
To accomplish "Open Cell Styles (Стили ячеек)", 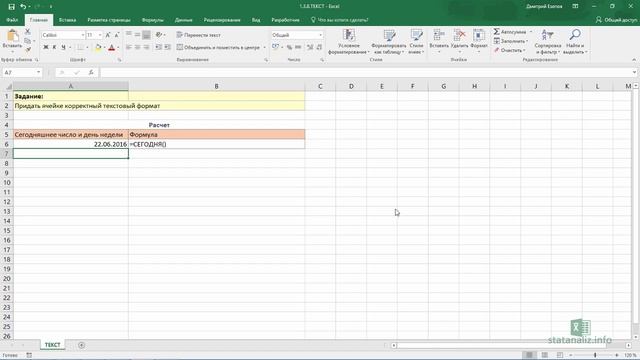I will pos(416,42).
